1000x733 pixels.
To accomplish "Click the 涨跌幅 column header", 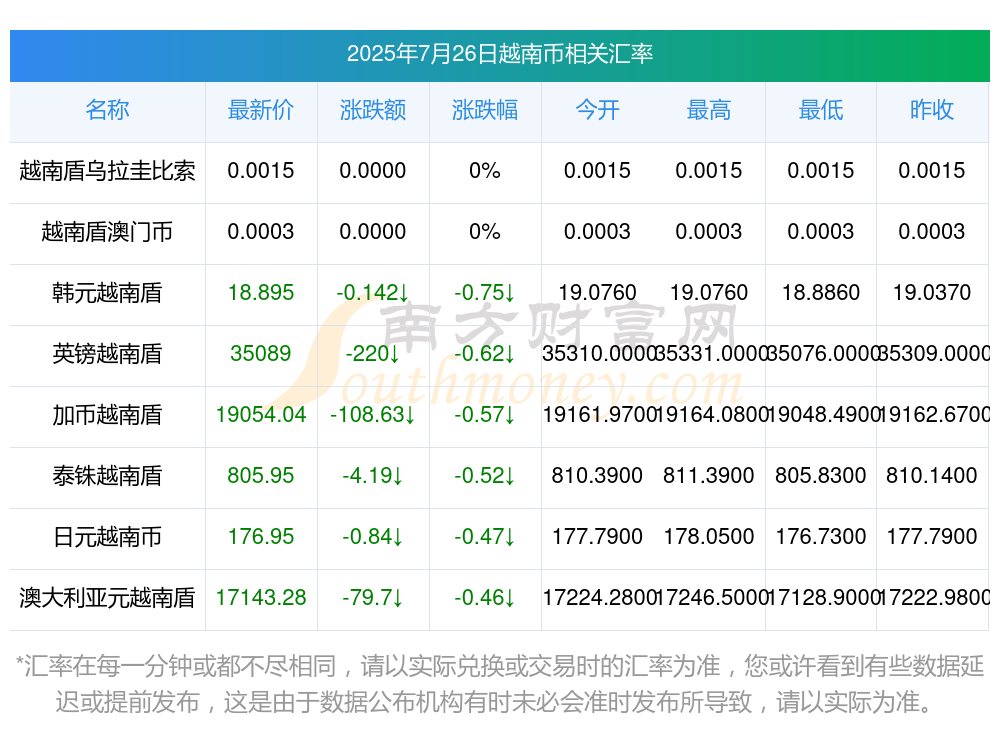I will point(485,110).
